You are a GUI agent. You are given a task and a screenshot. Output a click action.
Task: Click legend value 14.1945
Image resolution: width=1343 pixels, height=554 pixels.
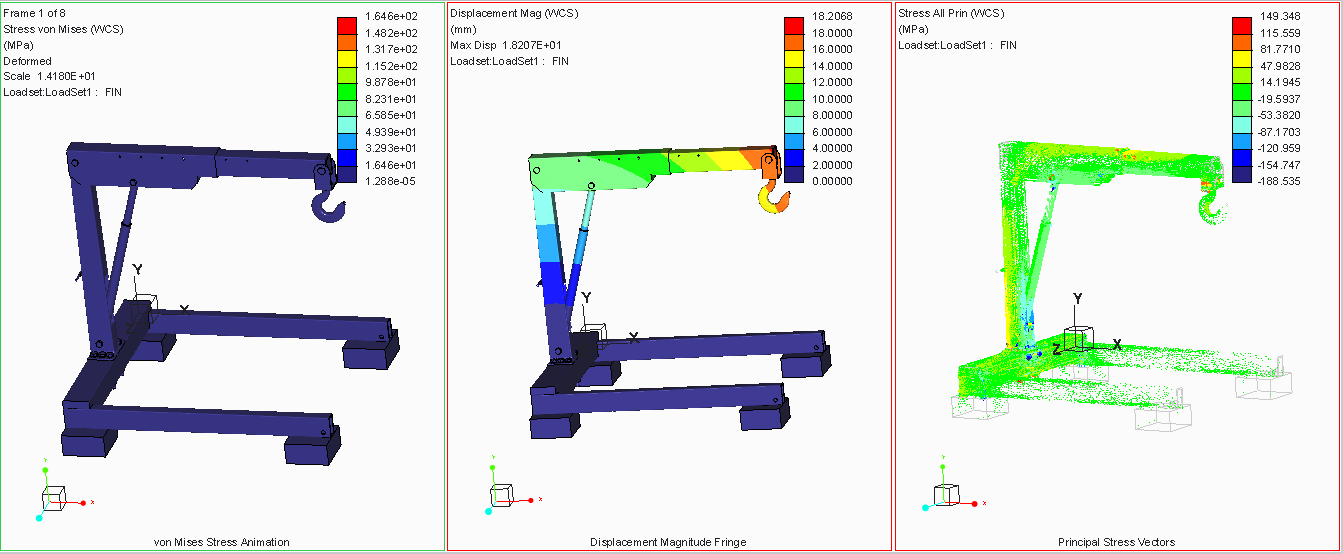pos(1280,82)
